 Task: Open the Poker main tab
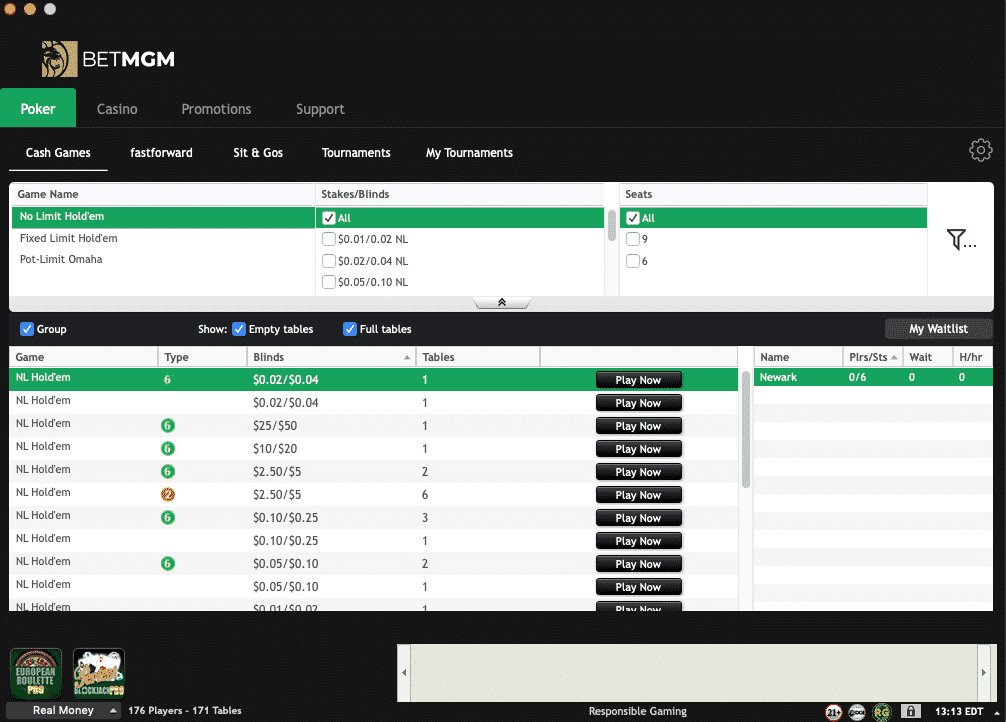pos(38,108)
